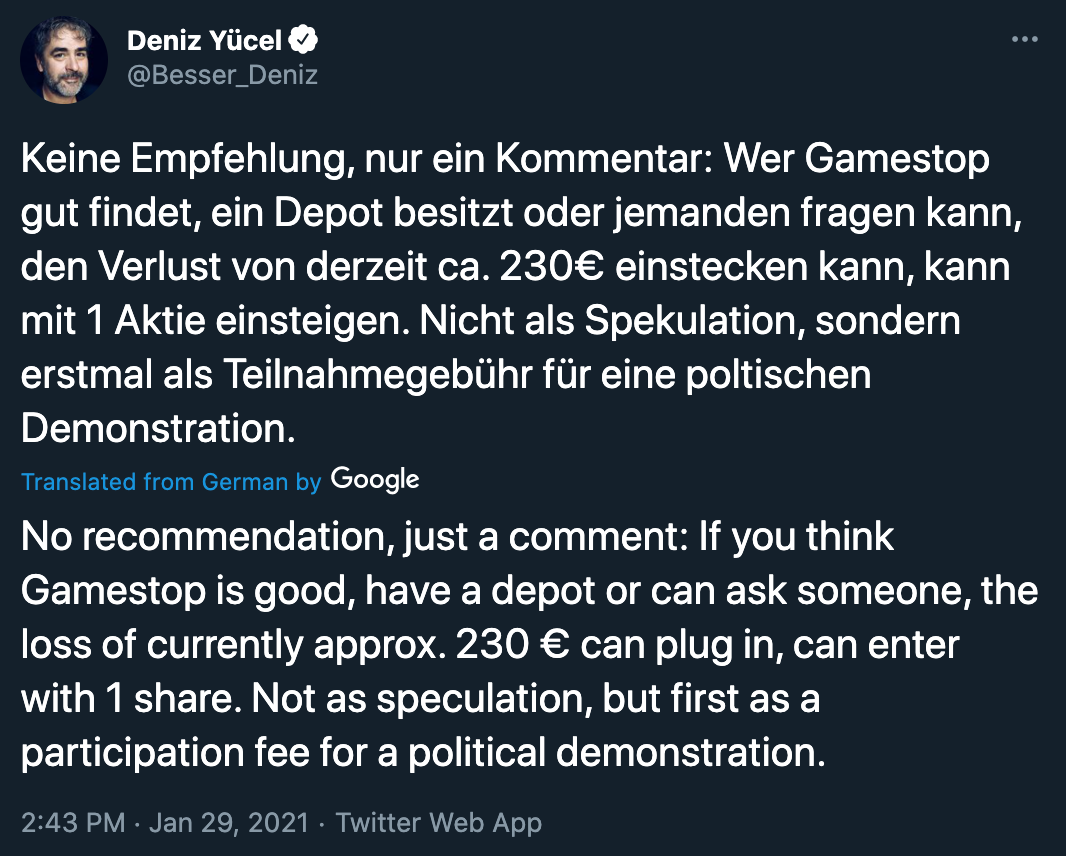Screen dimensions: 1066x856
Task: Click the Jan 29, 2021 date
Action: click(x=229, y=823)
